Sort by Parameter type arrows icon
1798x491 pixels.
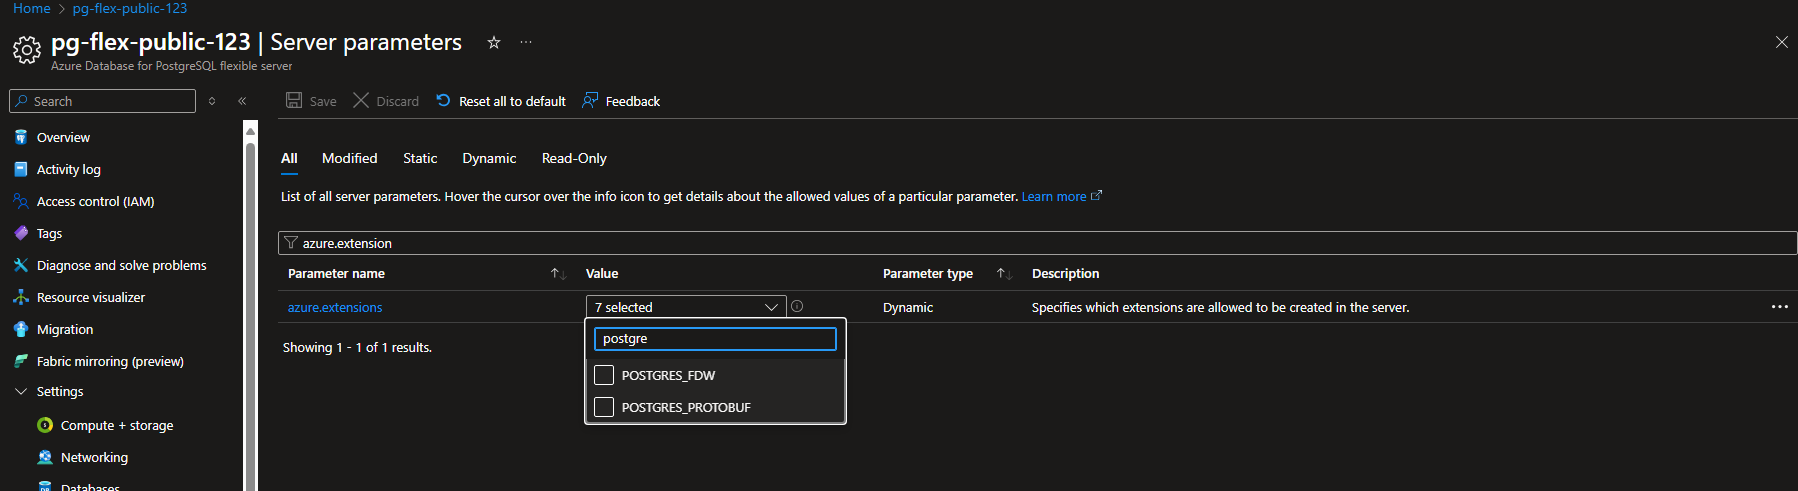(x=1004, y=273)
